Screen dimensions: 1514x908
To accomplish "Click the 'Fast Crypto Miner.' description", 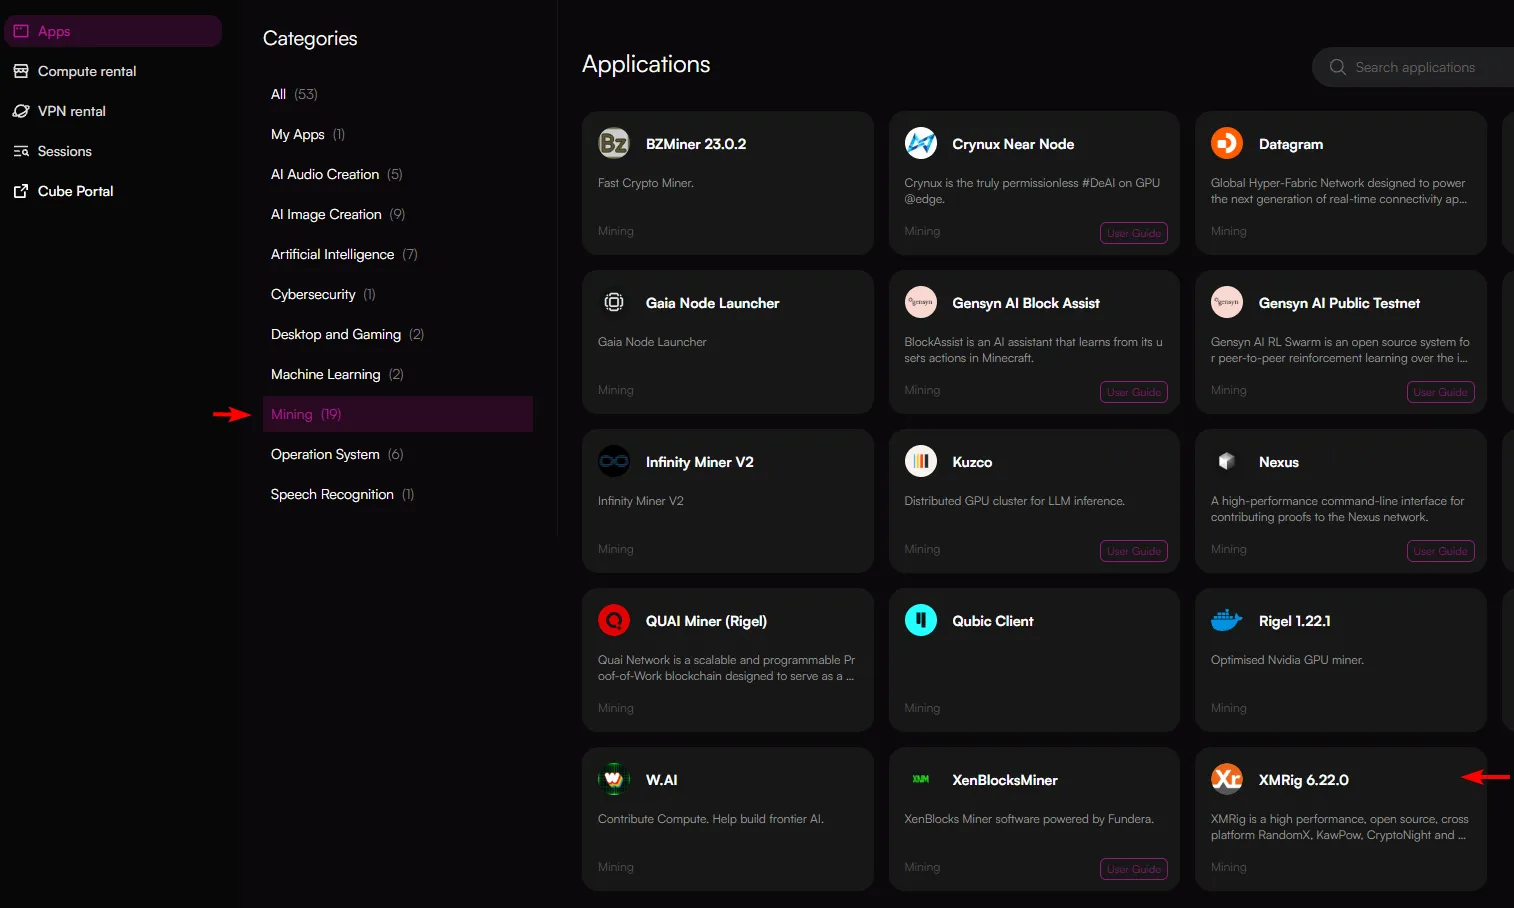I will [646, 183].
